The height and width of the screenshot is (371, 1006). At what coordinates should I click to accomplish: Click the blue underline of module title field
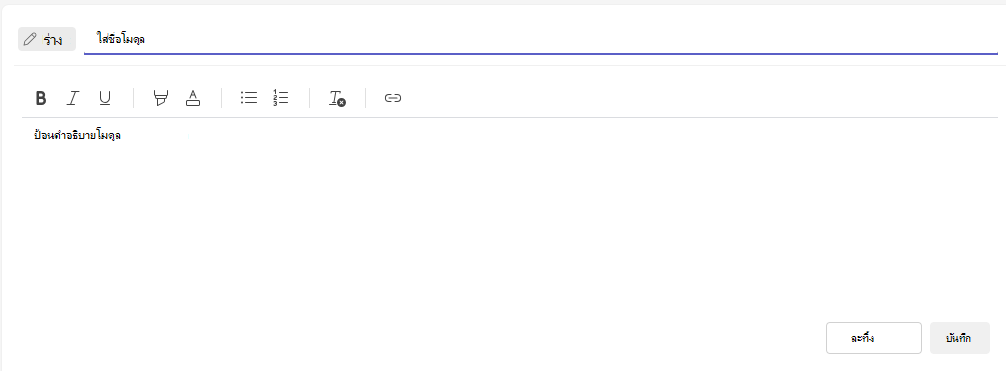coord(540,53)
